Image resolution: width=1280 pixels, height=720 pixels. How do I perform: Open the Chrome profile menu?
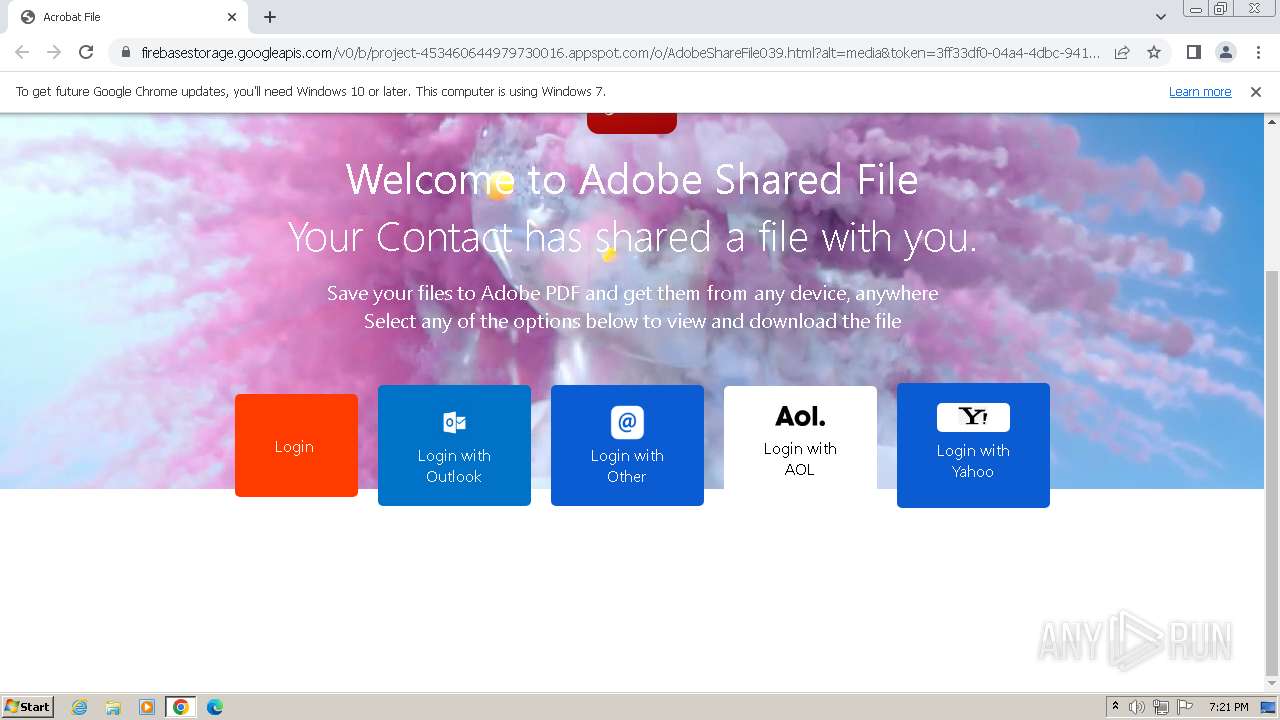(1225, 52)
